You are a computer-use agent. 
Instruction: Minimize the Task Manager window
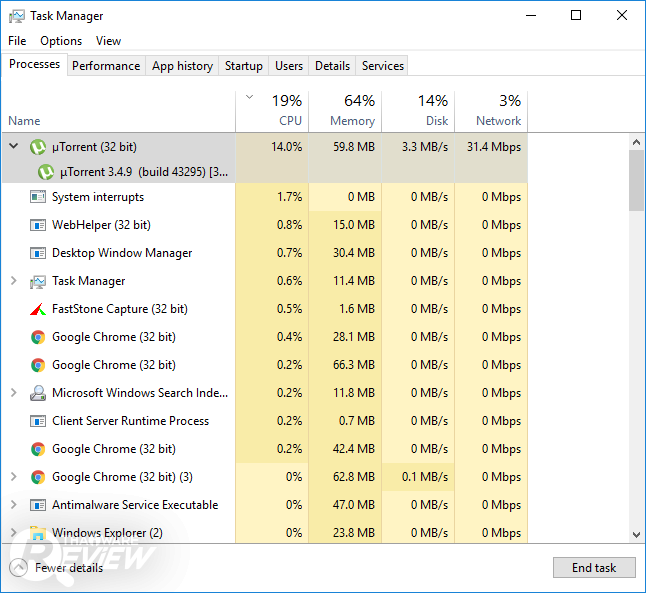531,15
